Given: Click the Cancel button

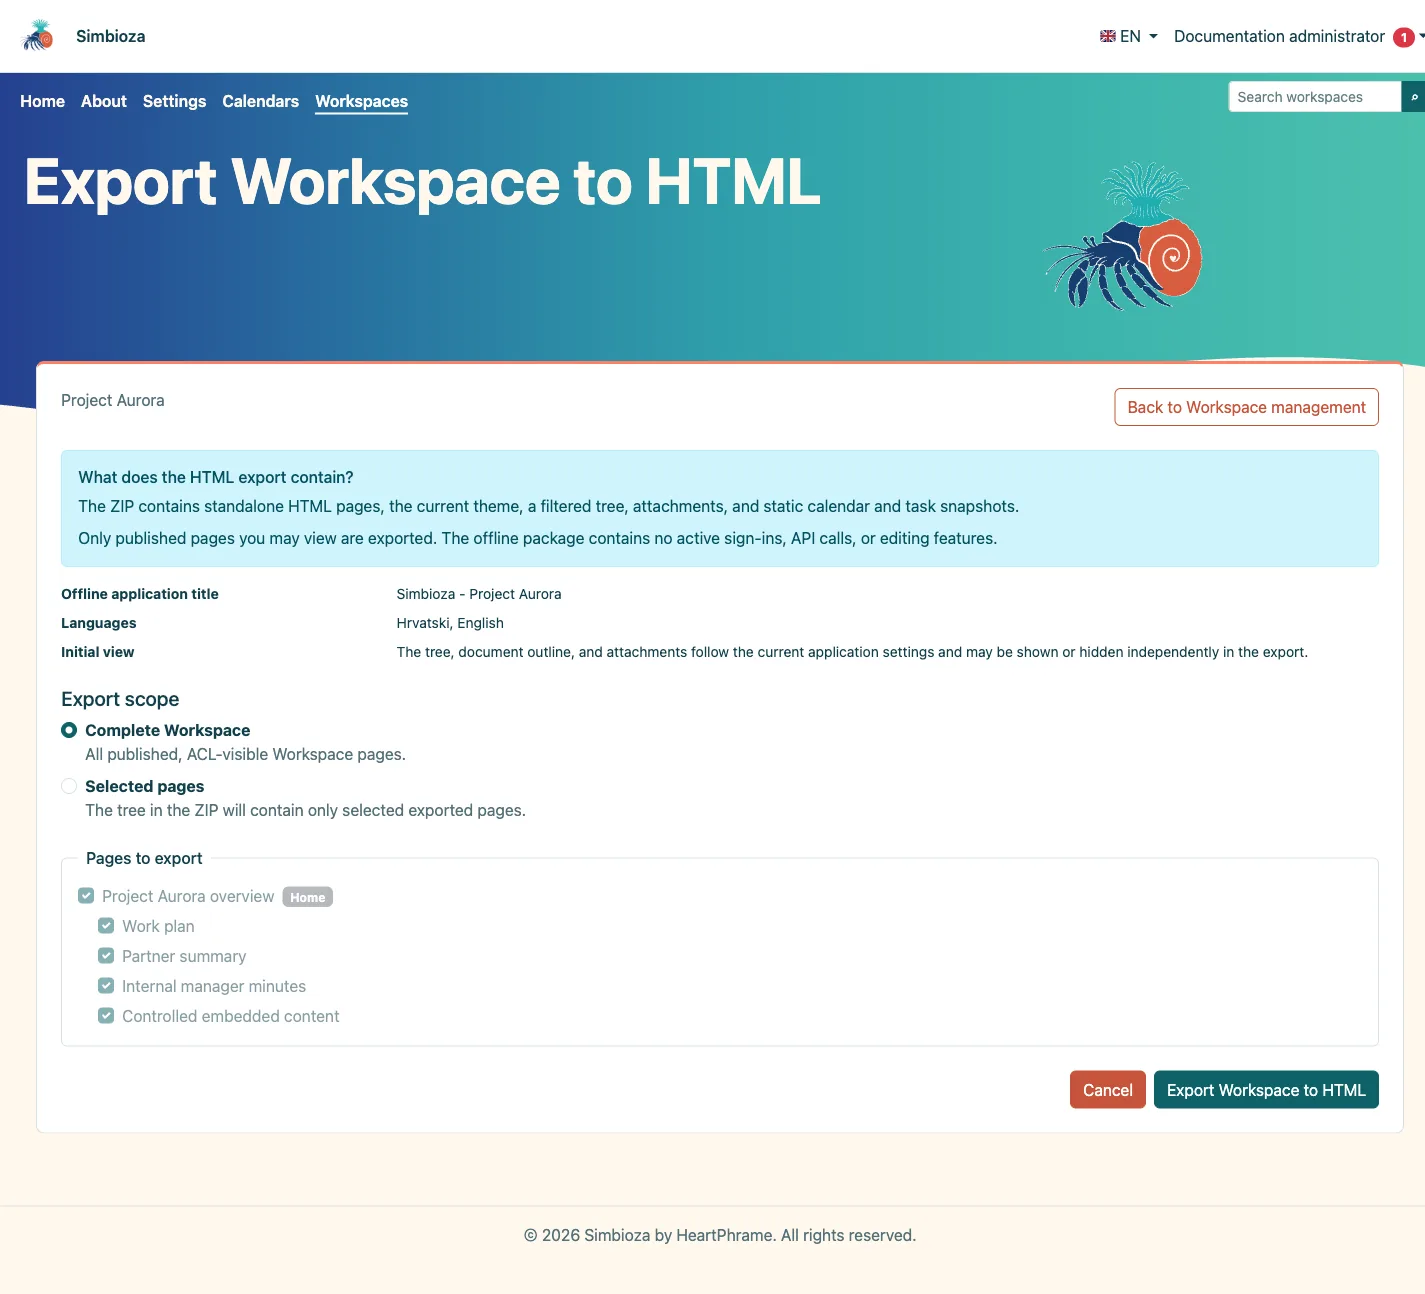Looking at the screenshot, I should 1108,1090.
